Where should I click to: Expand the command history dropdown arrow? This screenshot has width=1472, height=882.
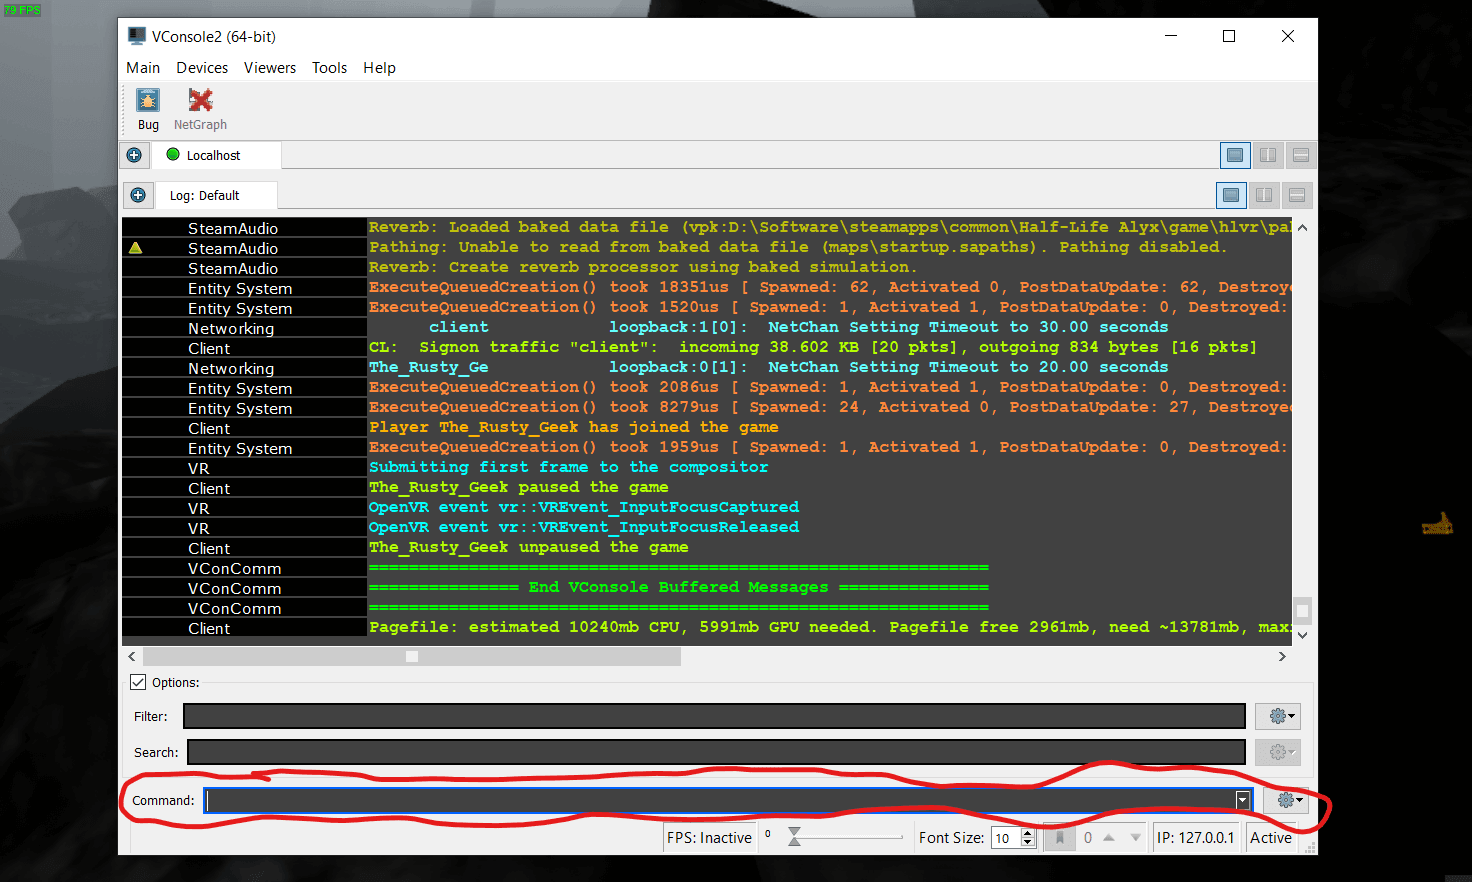tap(1242, 800)
